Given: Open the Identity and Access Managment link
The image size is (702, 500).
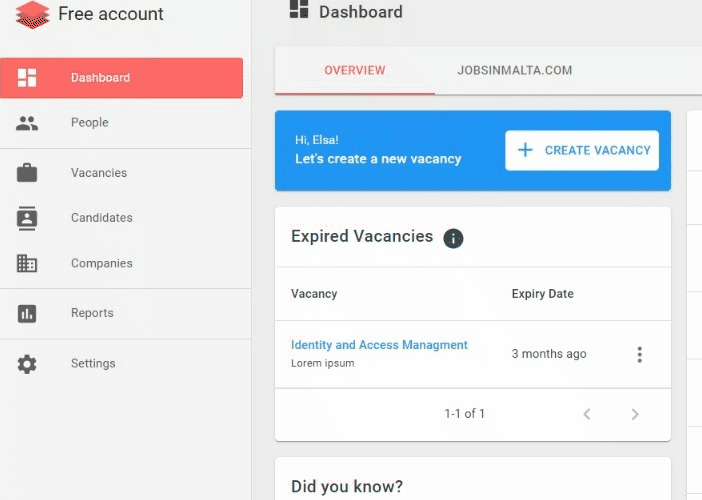Looking at the screenshot, I should tap(379, 345).
